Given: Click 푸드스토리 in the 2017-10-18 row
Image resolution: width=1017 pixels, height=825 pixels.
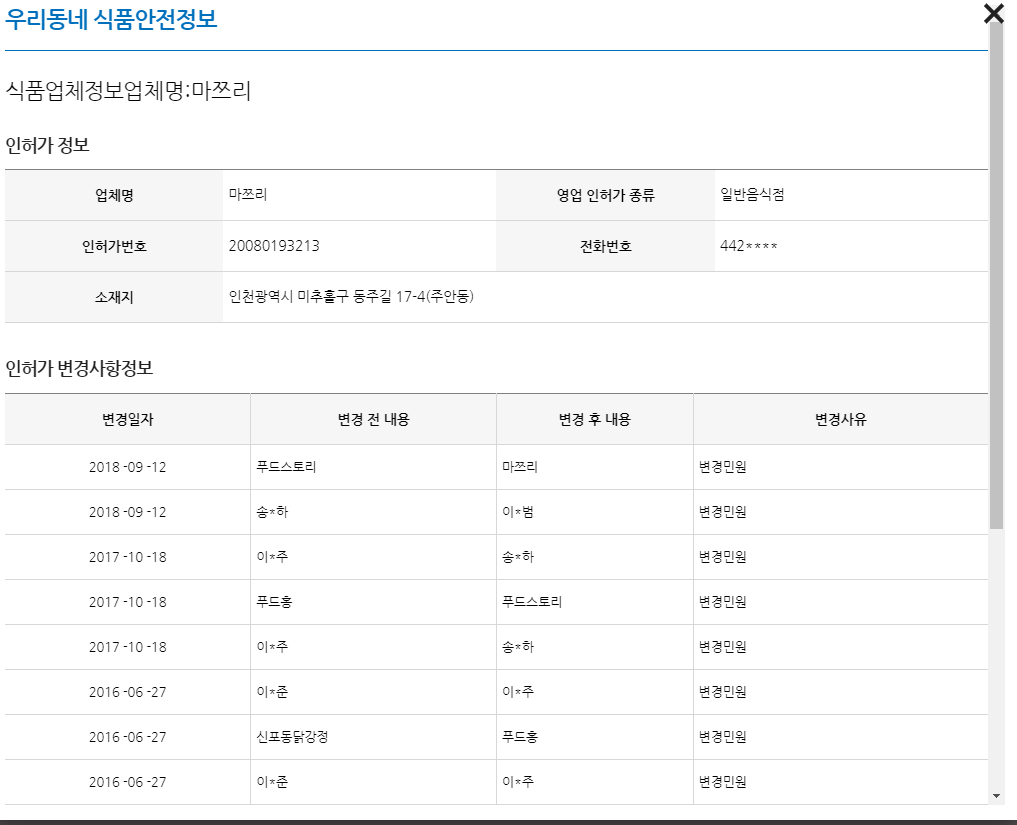Looking at the screenshot, I should 532,602.
